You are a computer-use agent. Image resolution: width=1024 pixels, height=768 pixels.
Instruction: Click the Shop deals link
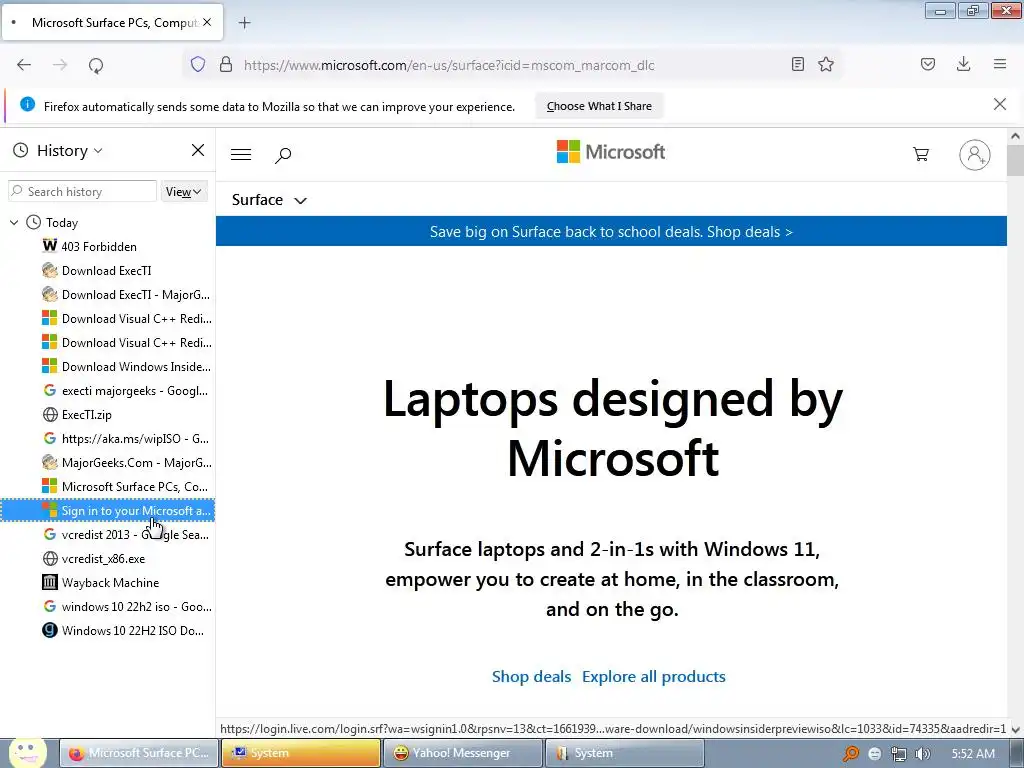point(531,677)
